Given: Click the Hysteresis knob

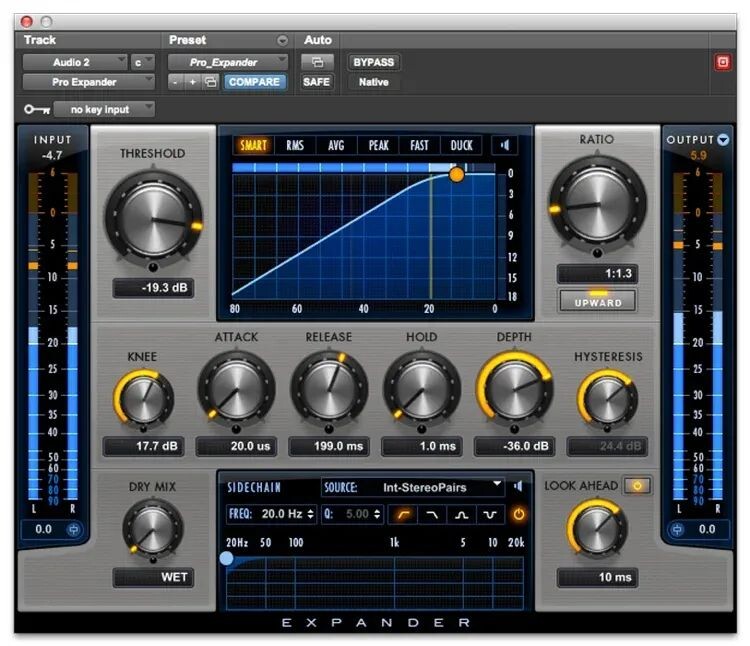Looking at the screenshot, I should pos(607,398).
